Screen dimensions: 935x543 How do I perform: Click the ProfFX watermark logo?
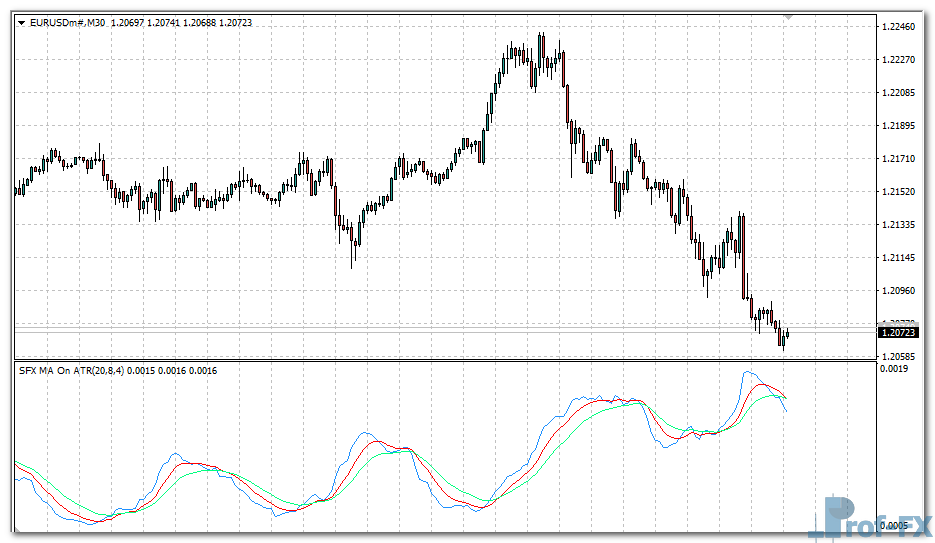pyautogui.click(x=876, y=518)
